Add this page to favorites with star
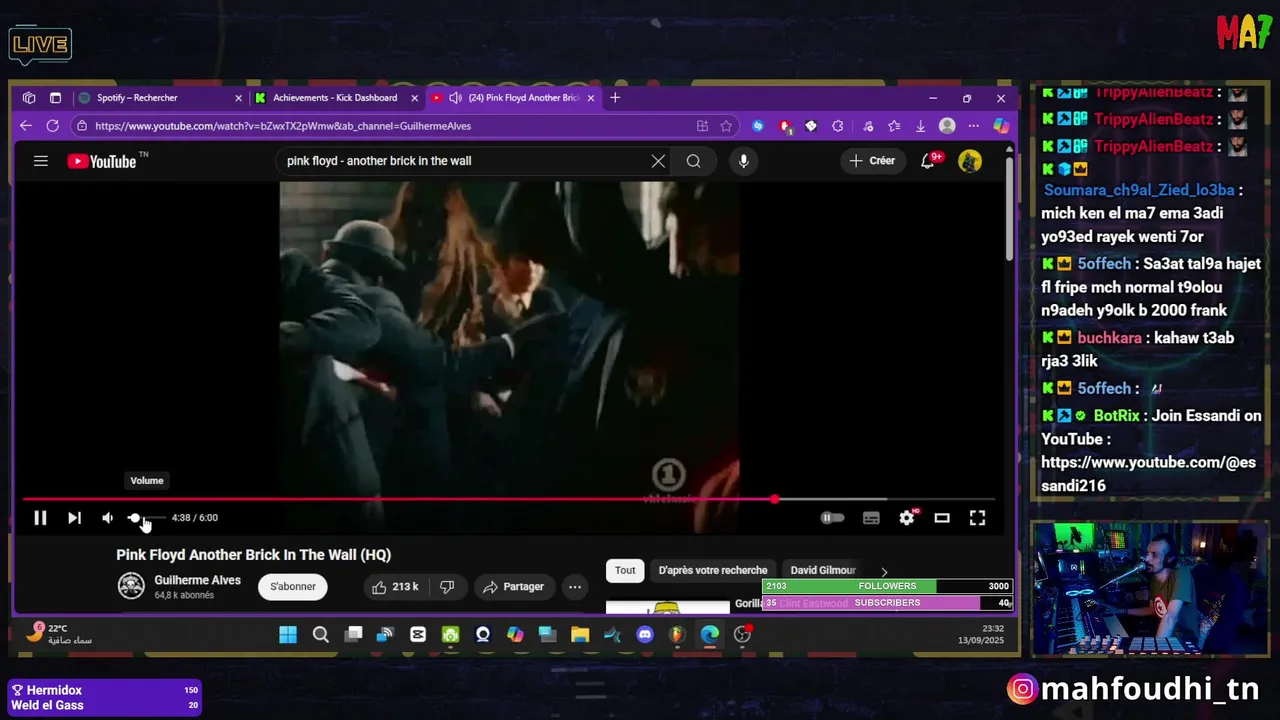Screen dimensions: 1280x720 coord(726,126)
